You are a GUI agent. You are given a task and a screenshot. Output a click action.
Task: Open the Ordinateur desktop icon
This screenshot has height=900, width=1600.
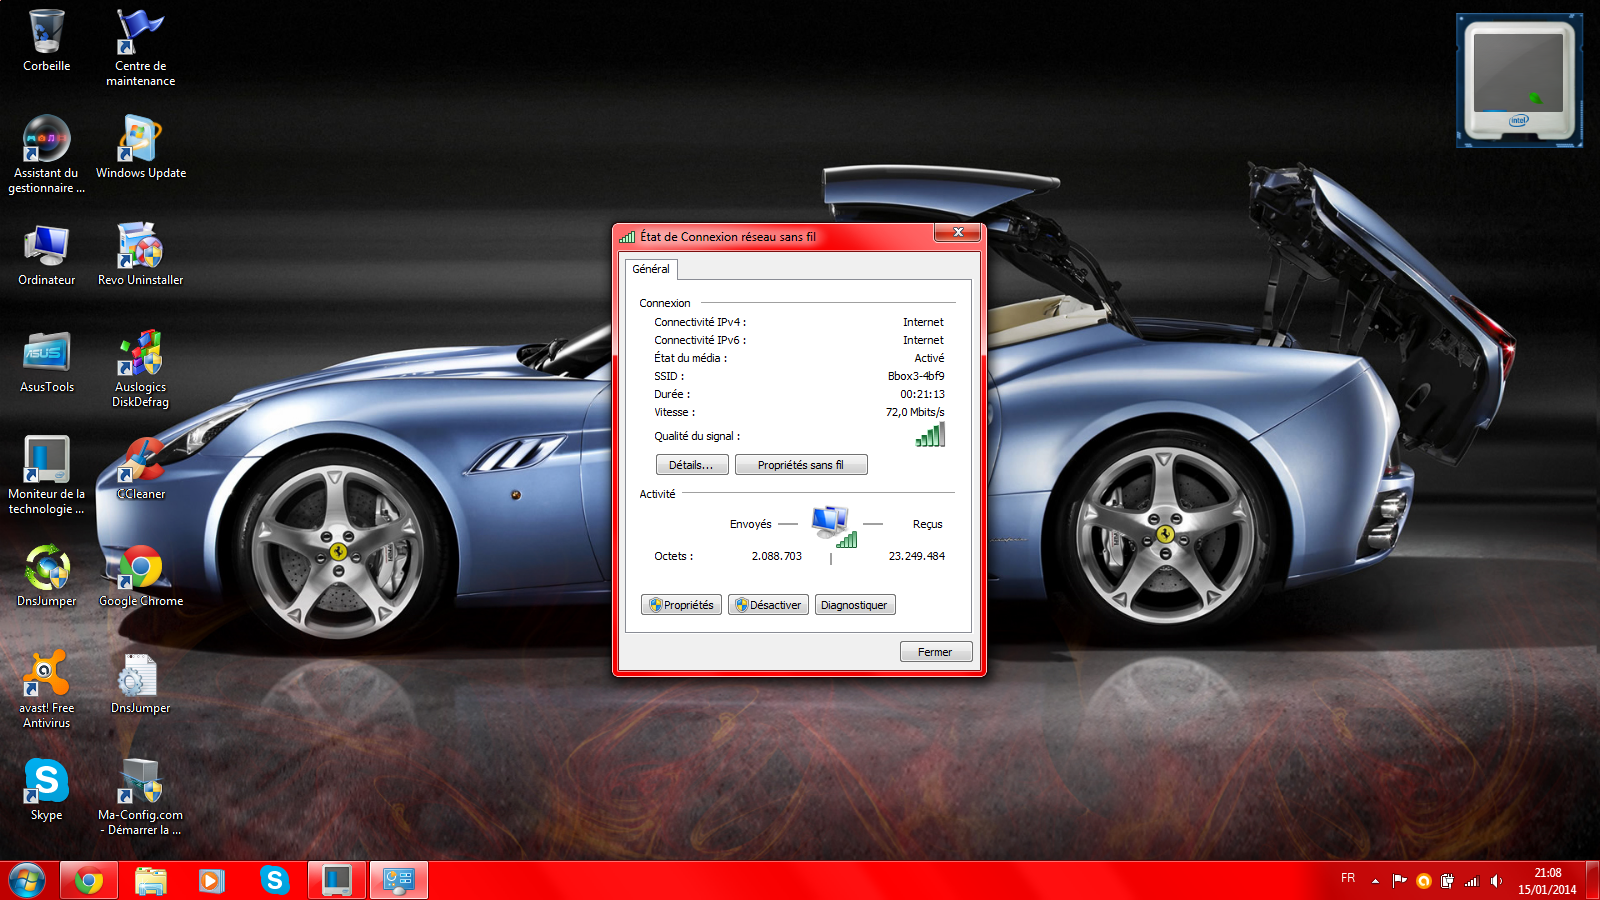click(x=46, y=254)
